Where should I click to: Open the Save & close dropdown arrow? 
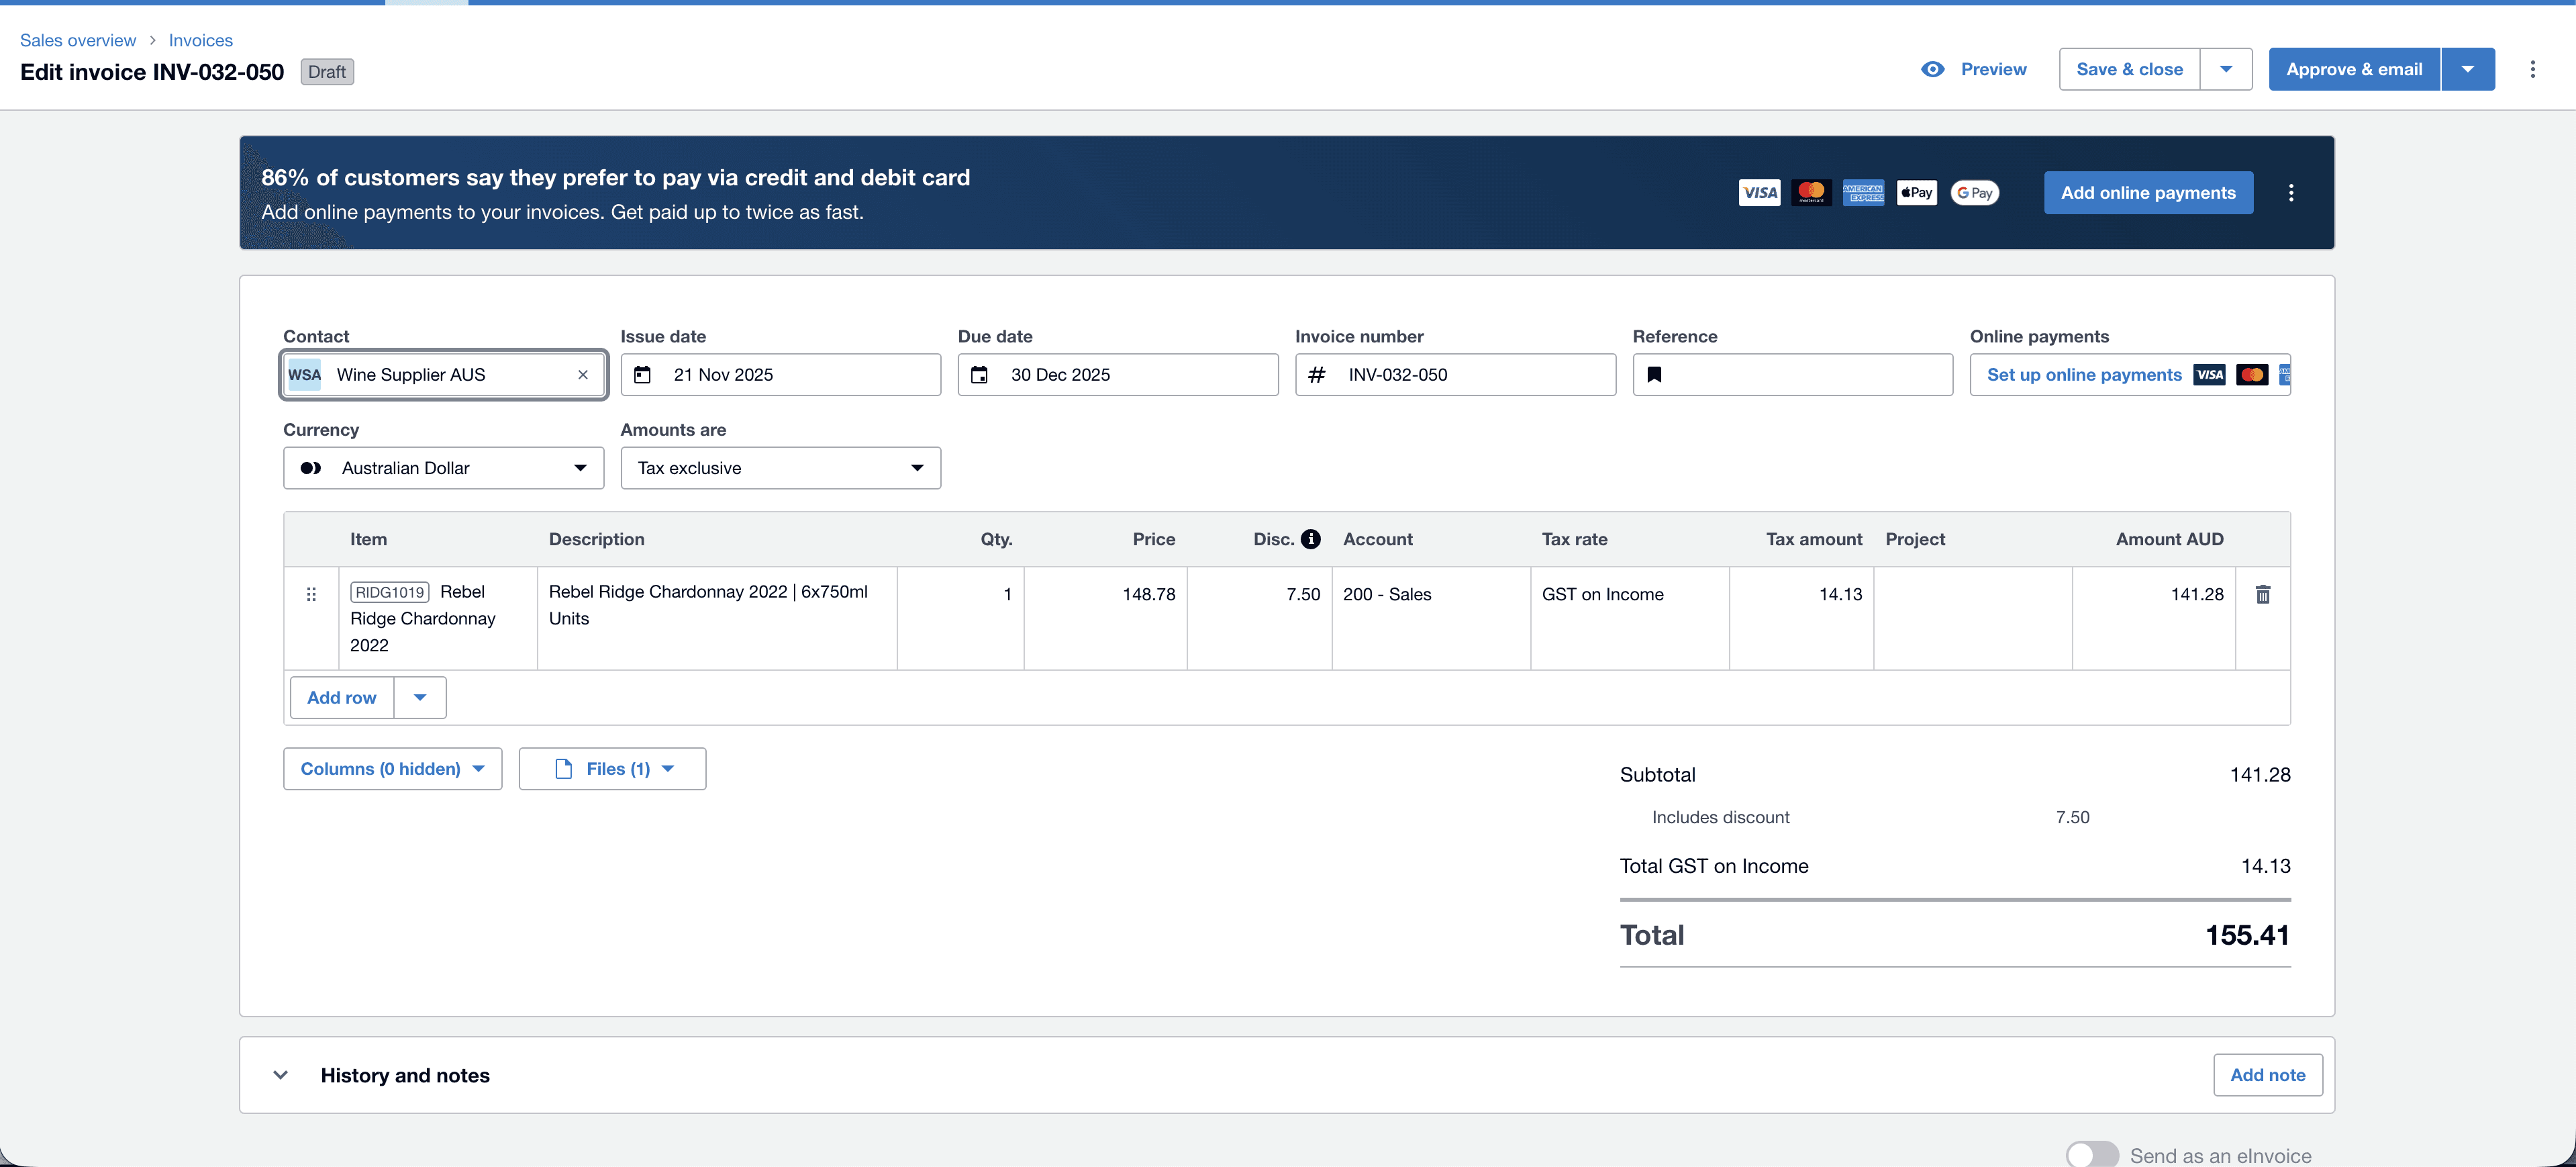pos(2226,69)
